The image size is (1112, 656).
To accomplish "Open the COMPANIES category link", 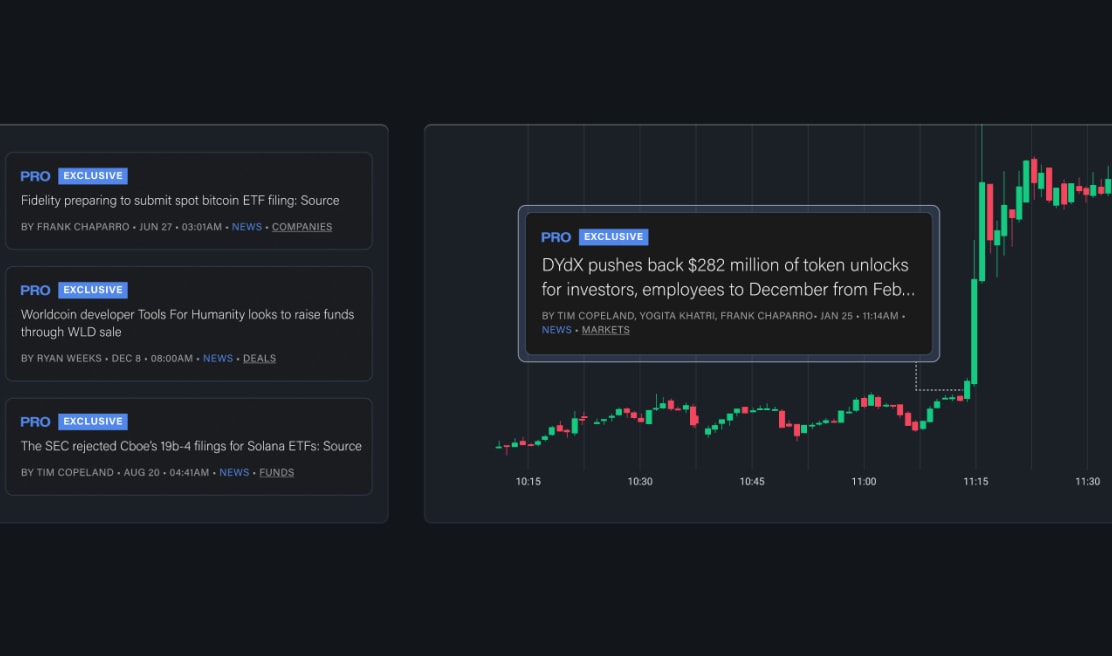I will (x=302, y=226).
